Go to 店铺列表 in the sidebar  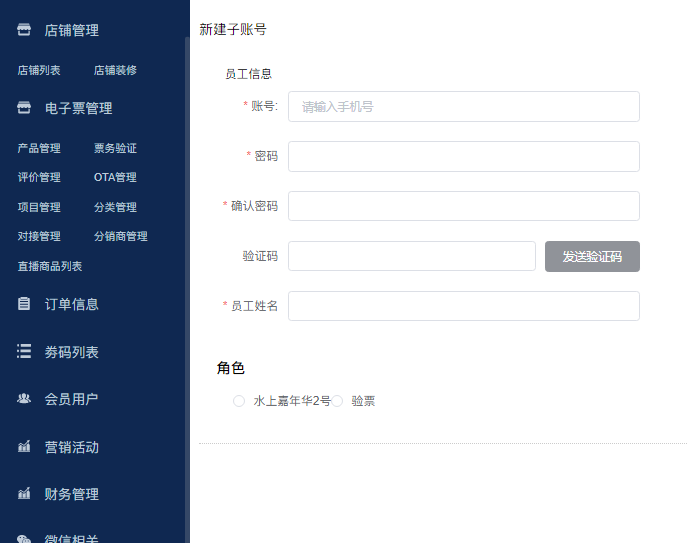[x=39, y=70]
